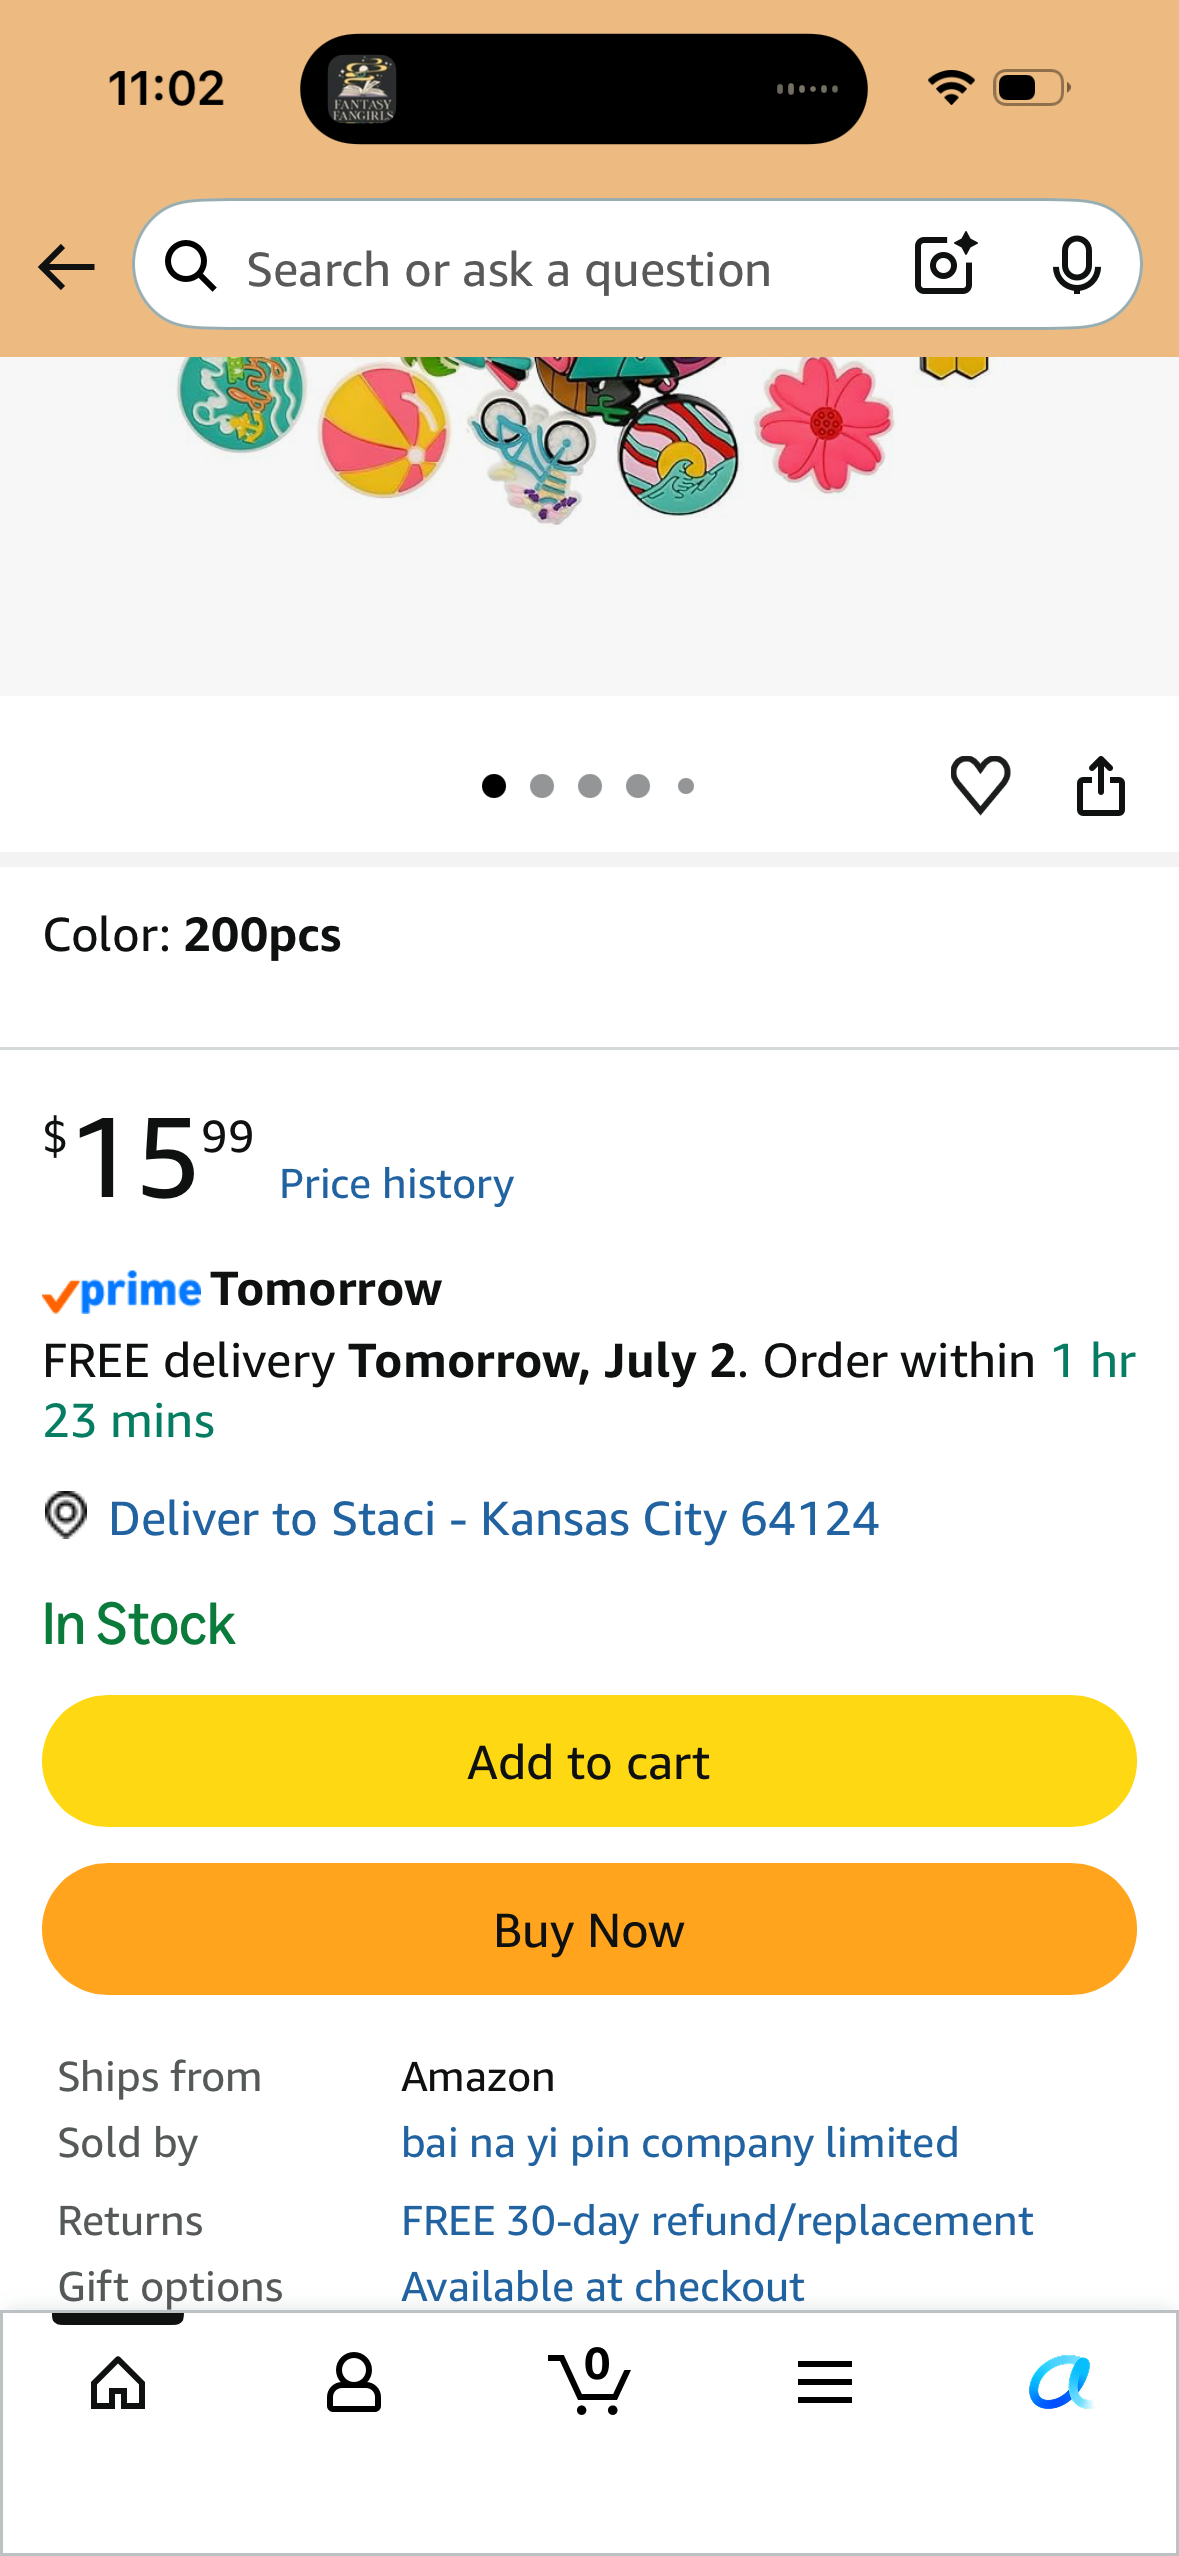The height and width of the screenshot is (2556, 1179).
Task: Open camera lens search icon
Action: point(945,264)
